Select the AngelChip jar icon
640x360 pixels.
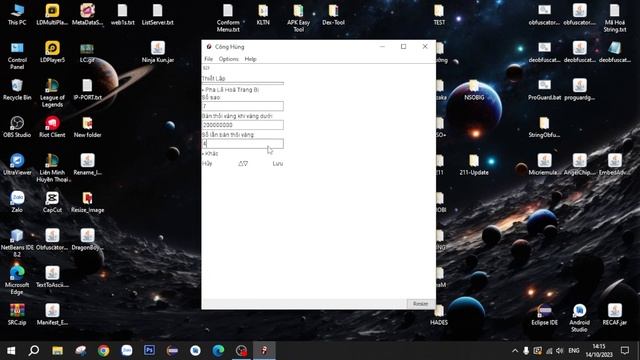click(x=580, y=164)
